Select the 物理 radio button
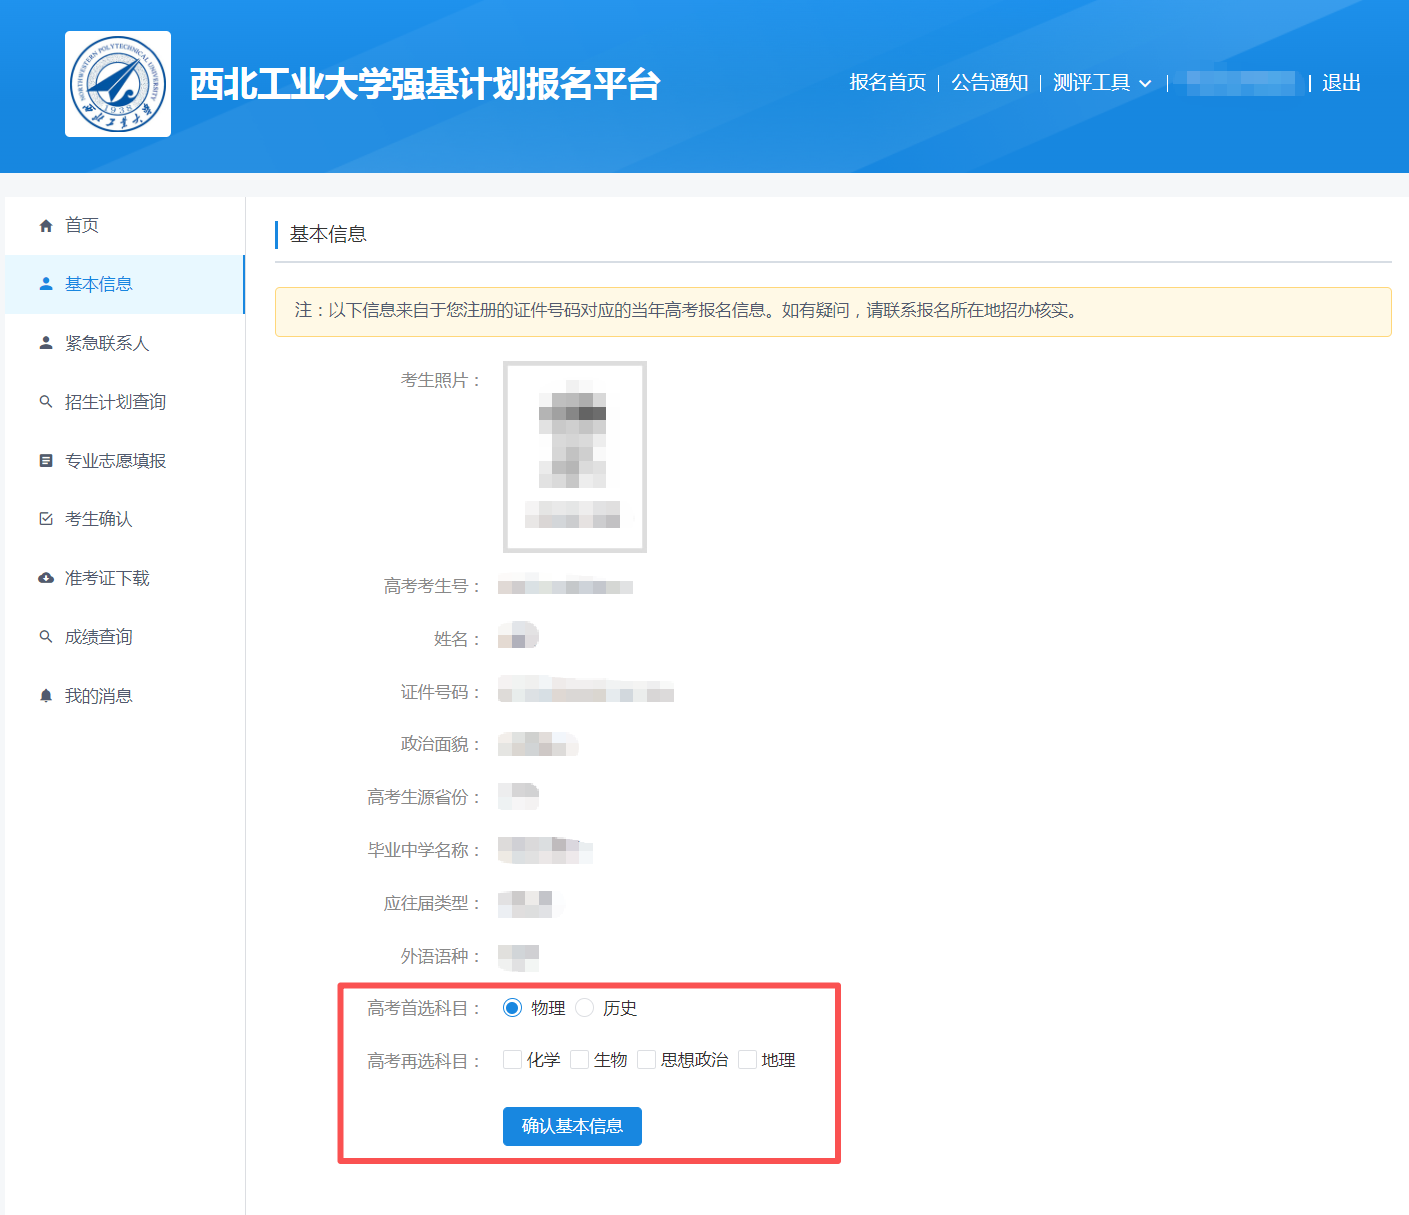 pos(513,1008)
